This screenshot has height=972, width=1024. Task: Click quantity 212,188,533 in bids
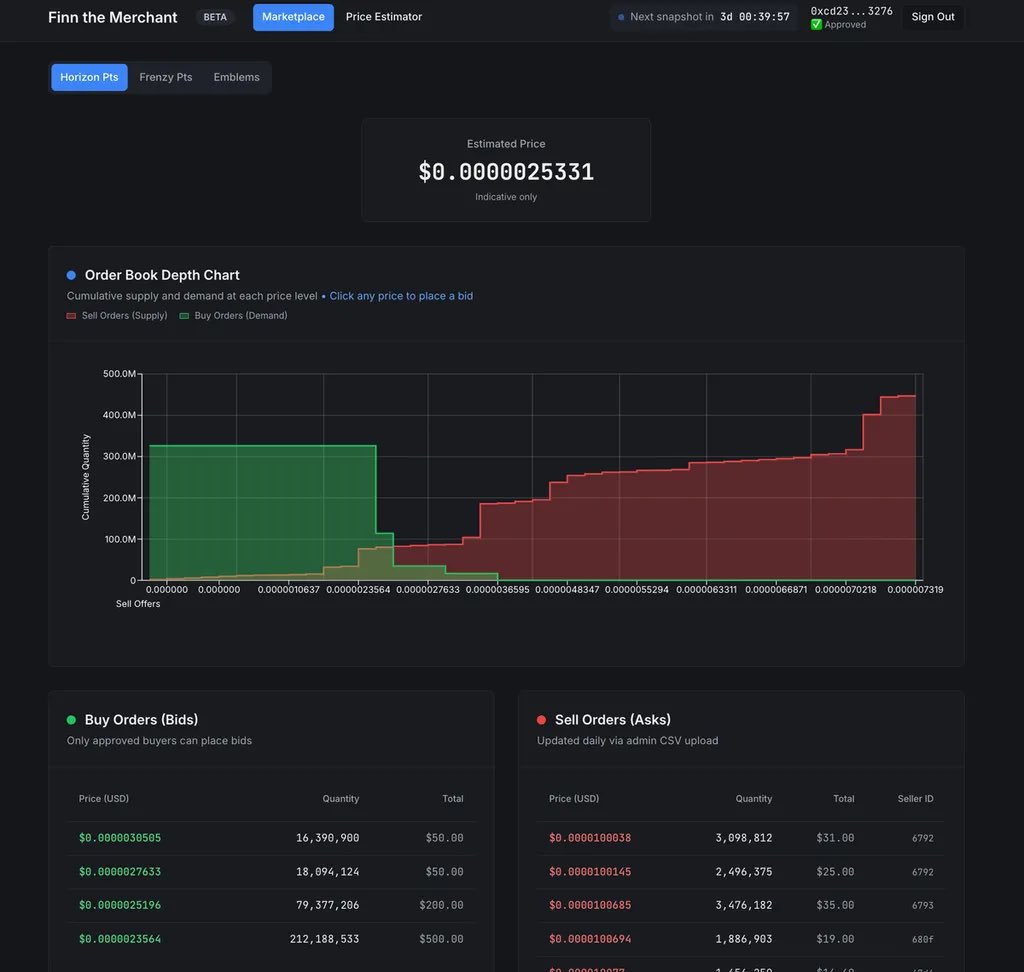click(x=325, y=939)
